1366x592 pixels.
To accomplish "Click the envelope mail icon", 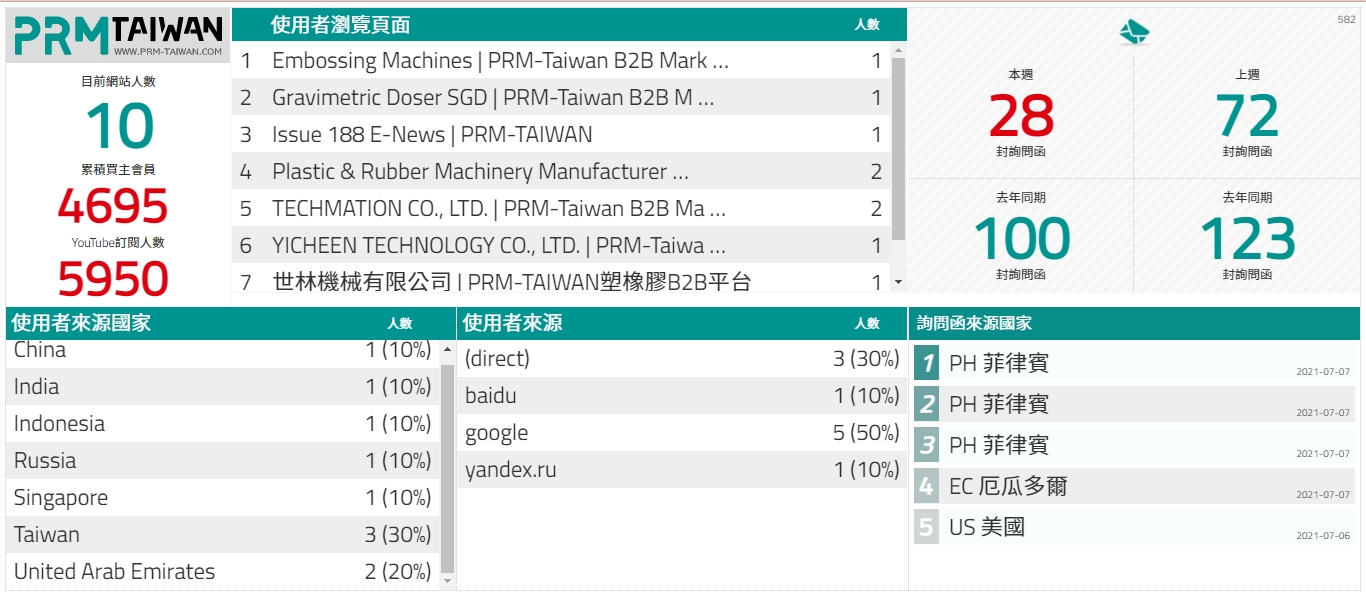I will pos(1134,33).
